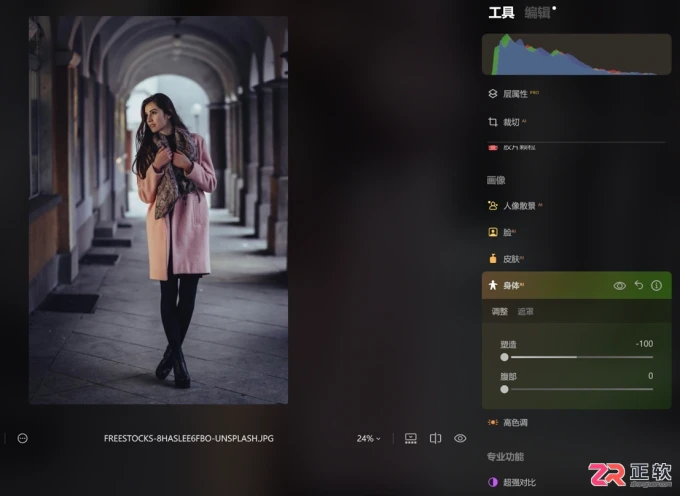Click the file name FREESTOCKS-8HASLEE6FBO-UNSPLASH.JPG
The width and height of the screenshot is (680, 496).
click(189, 438)
